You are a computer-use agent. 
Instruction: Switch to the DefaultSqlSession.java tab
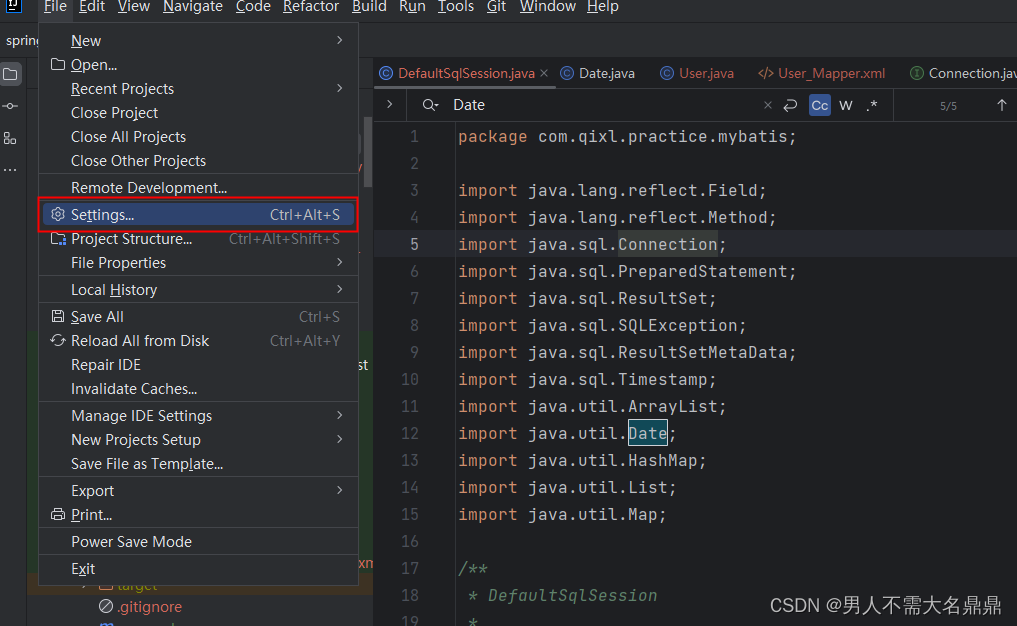click(464, 73)
